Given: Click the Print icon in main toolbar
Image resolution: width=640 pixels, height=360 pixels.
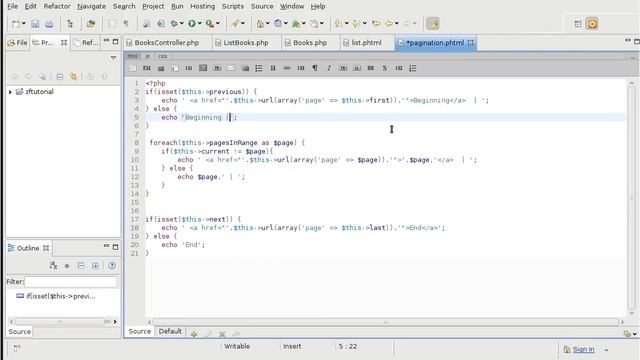Looking at the screenshot, I should pos(49,24).
